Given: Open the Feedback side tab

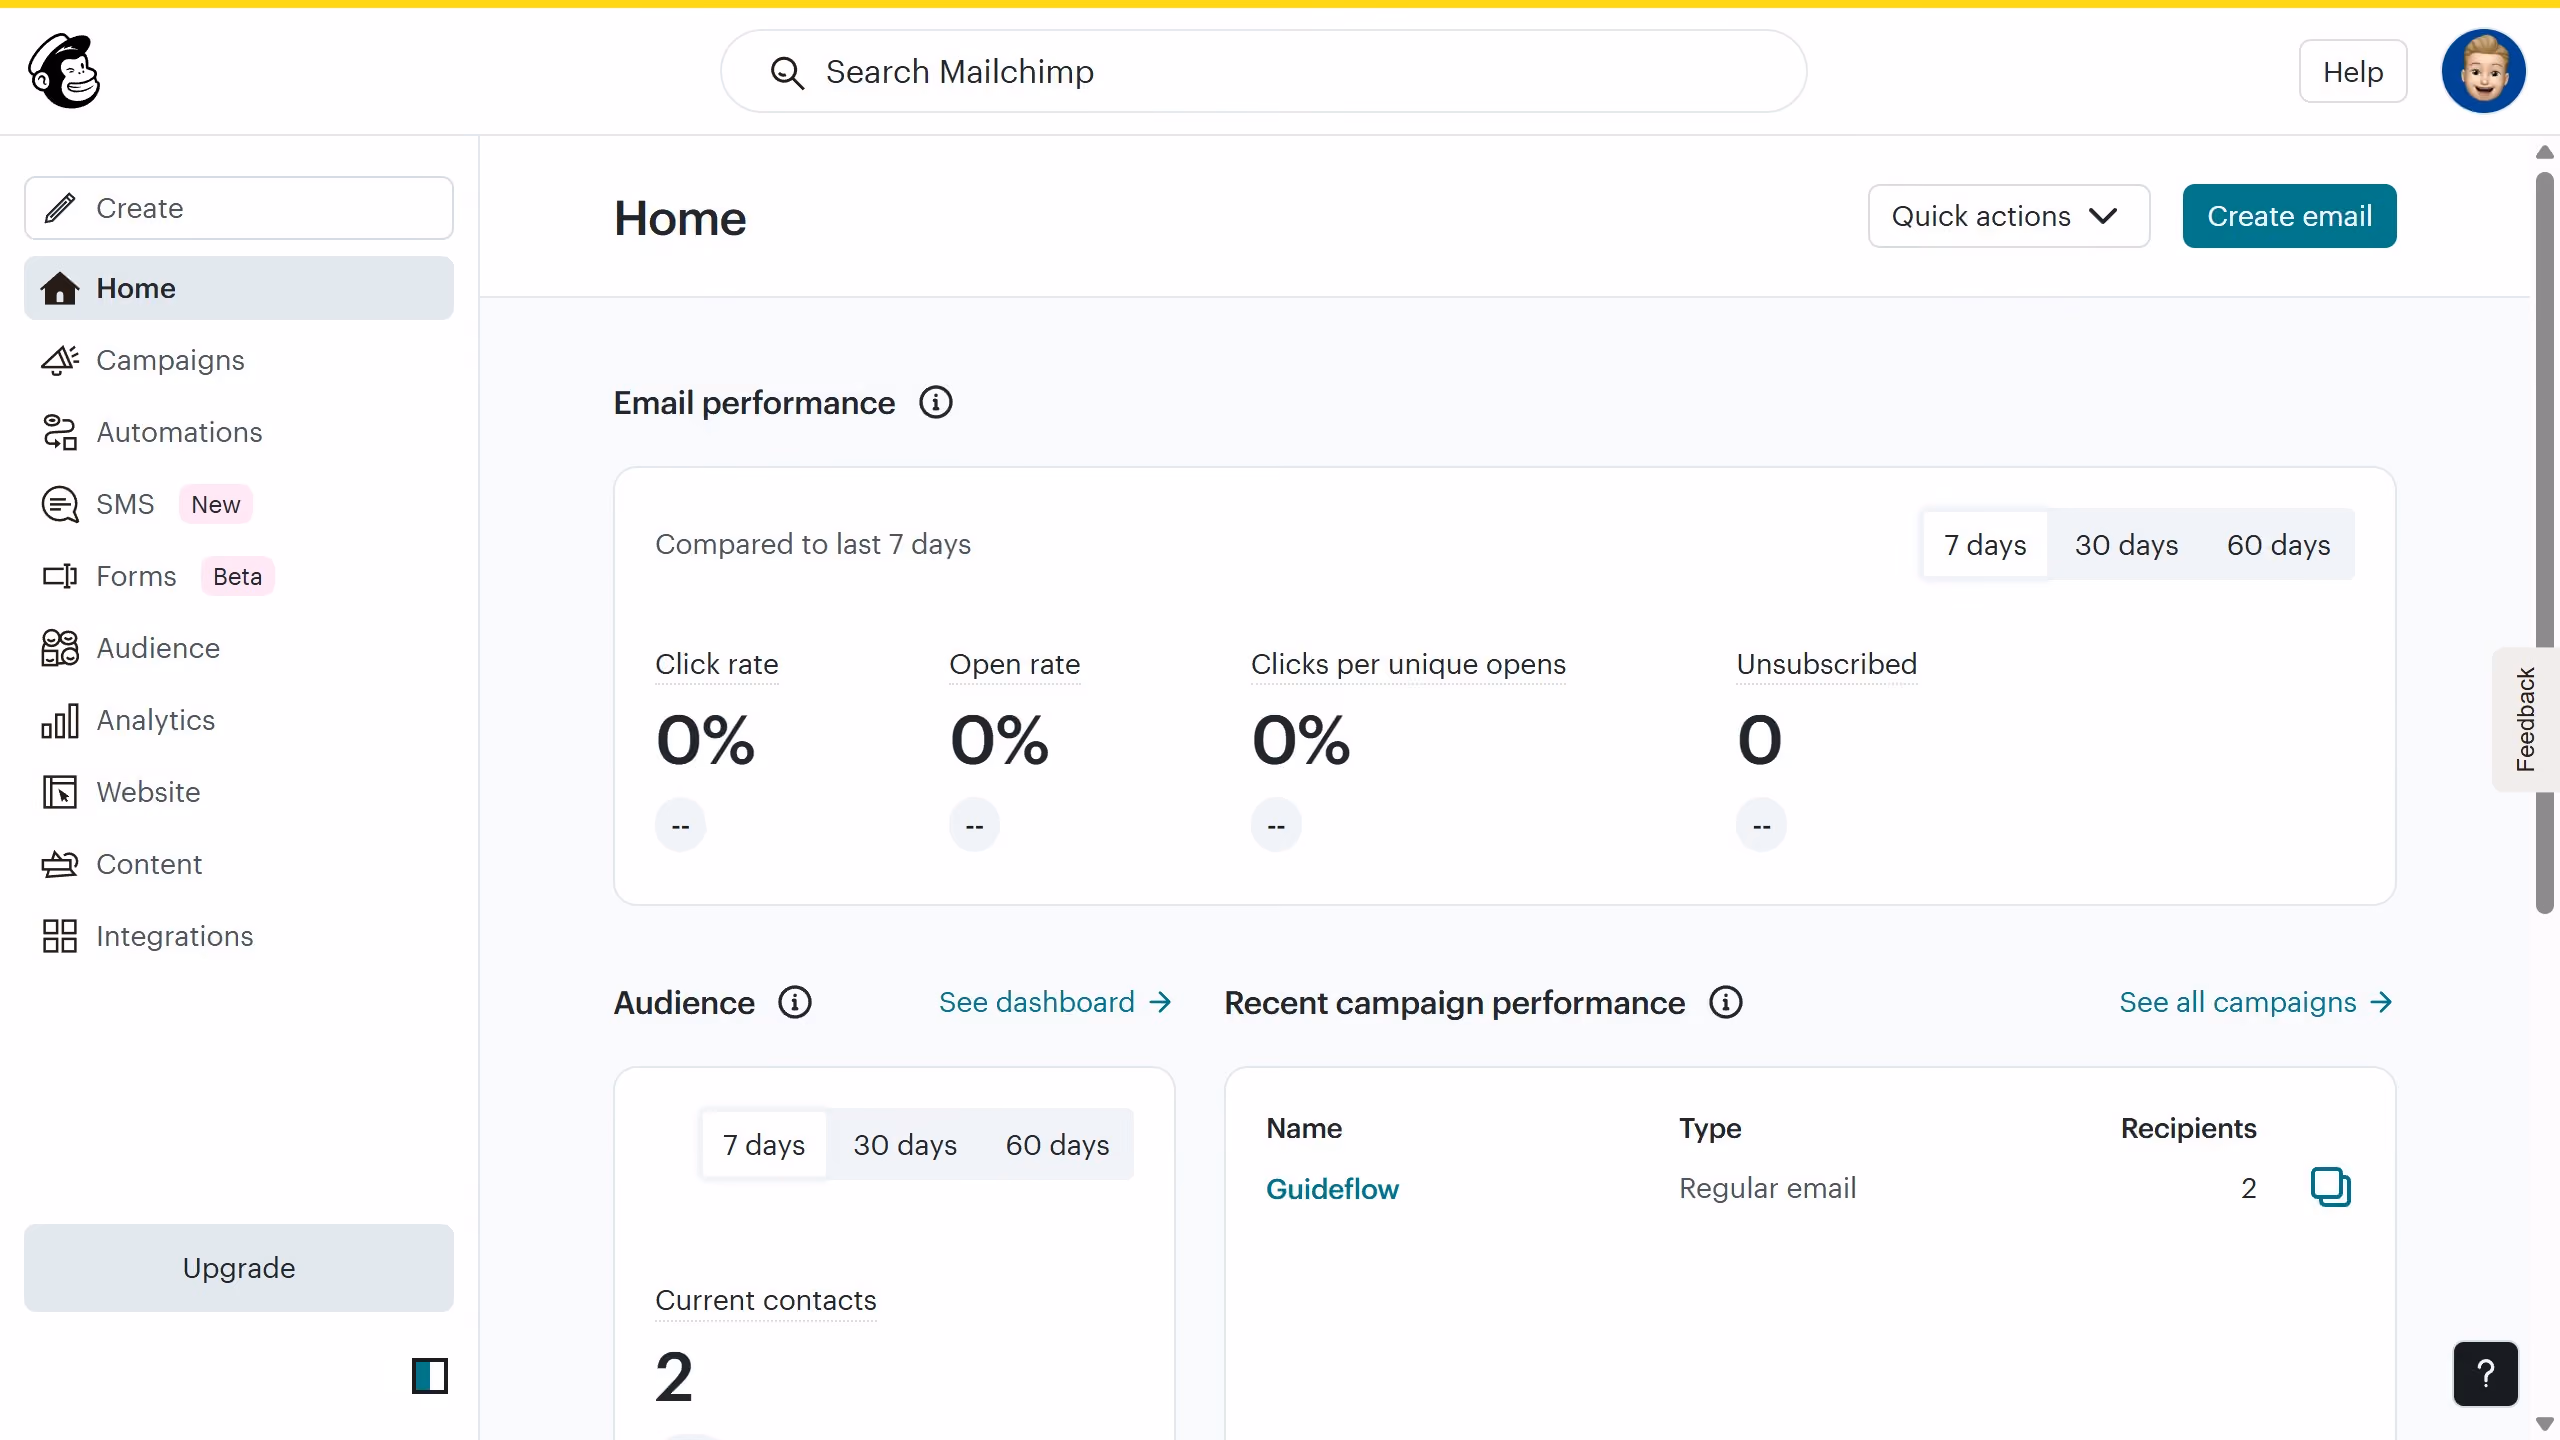Looking at the screenshot, I should (x=2525, y=719).
